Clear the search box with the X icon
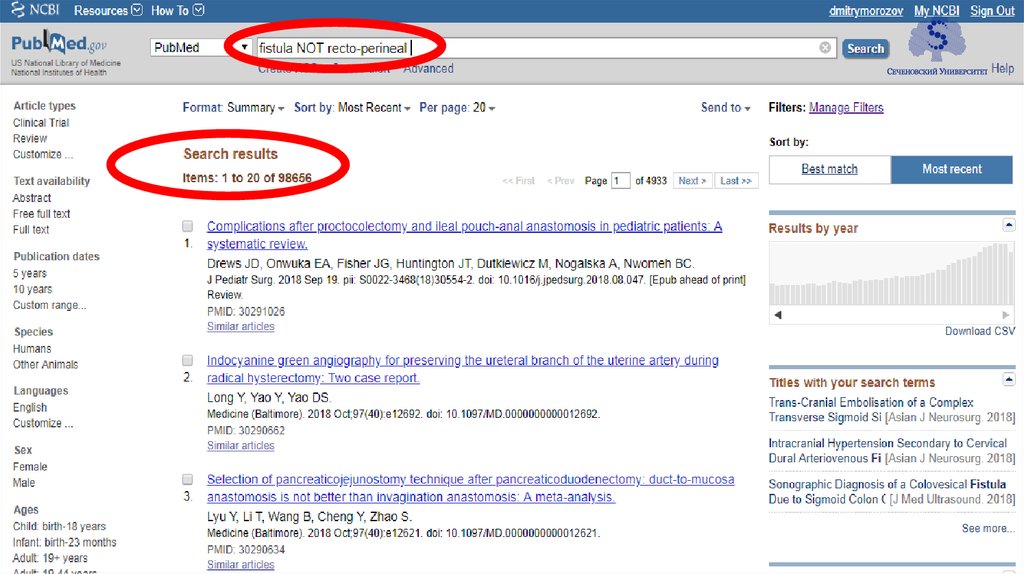 [825, 48]
